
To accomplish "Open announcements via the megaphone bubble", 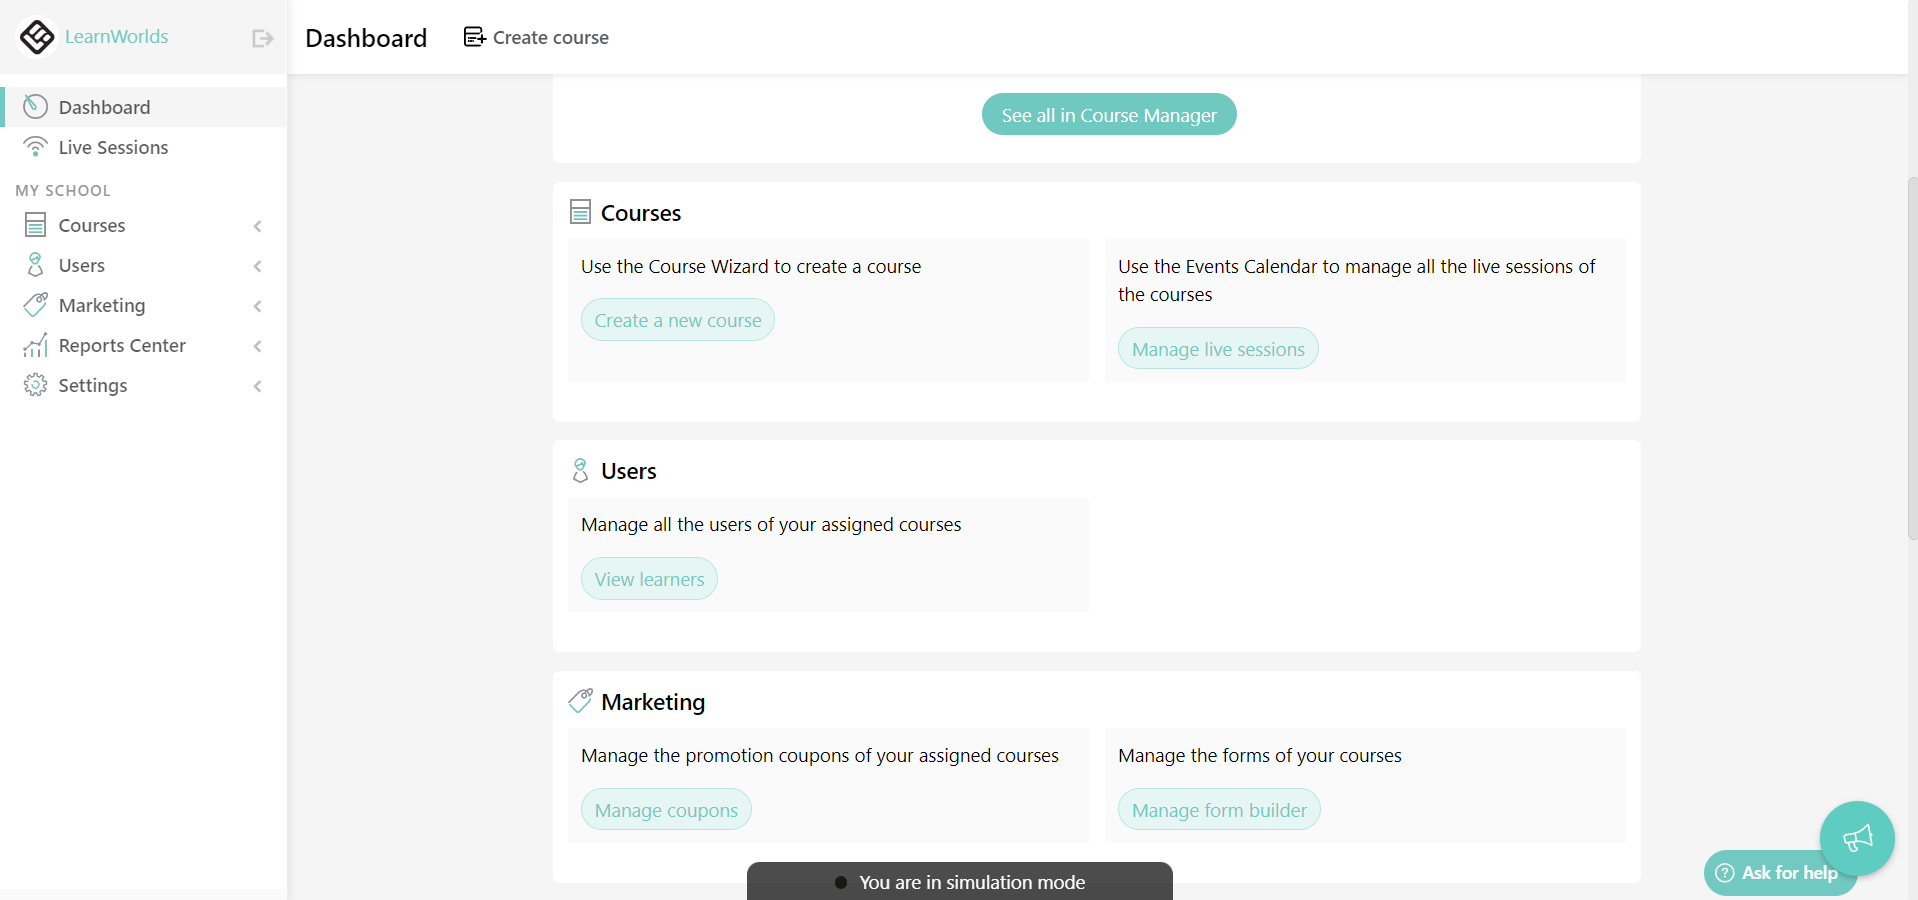I will pos(1856,839).
